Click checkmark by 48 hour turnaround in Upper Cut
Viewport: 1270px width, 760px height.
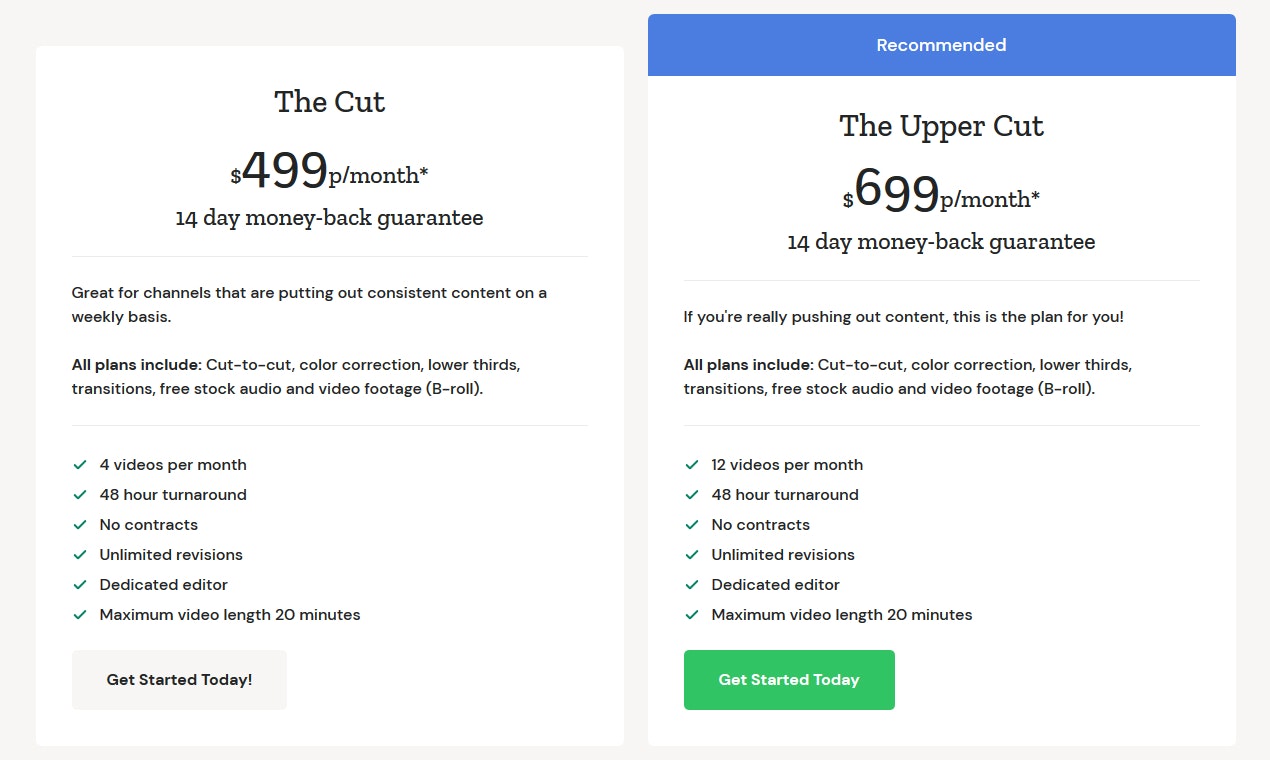[x=692, y=495]
